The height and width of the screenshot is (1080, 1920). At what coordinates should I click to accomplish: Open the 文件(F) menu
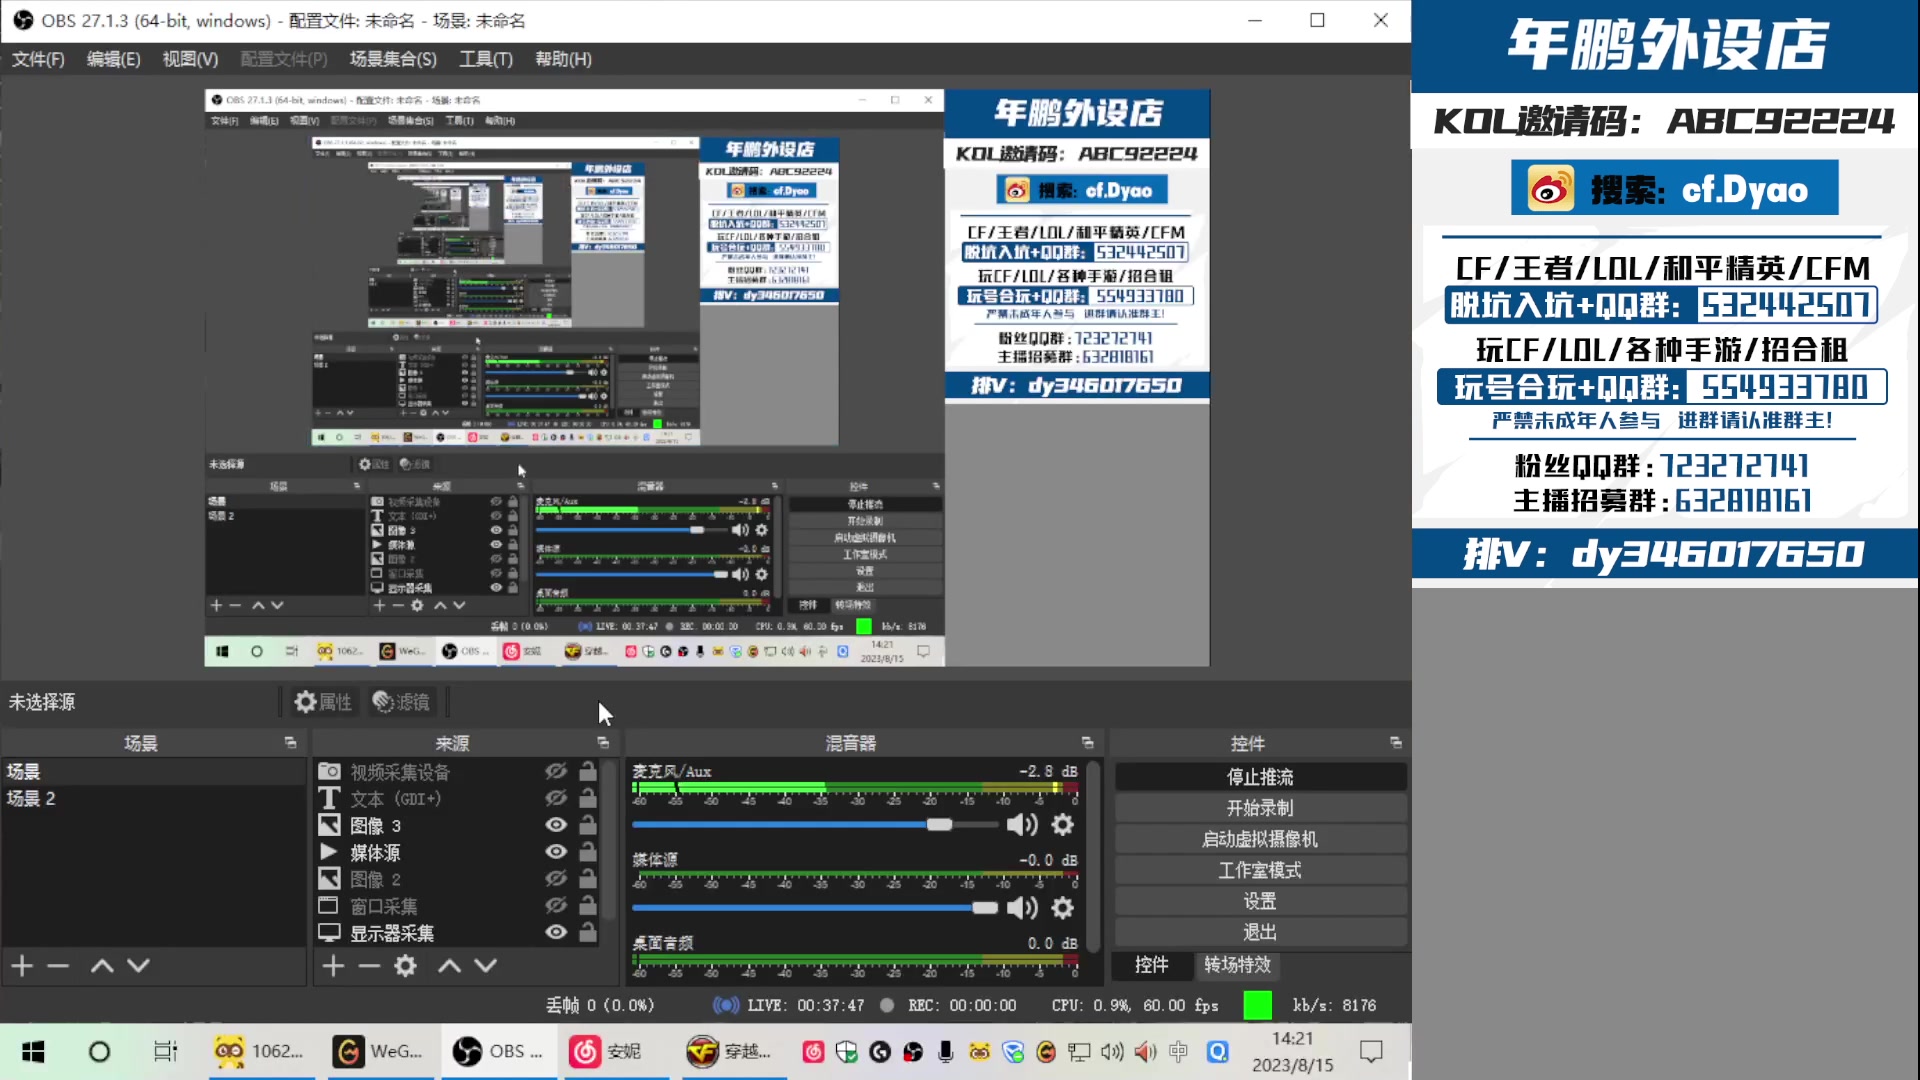(x=38, y=59)
